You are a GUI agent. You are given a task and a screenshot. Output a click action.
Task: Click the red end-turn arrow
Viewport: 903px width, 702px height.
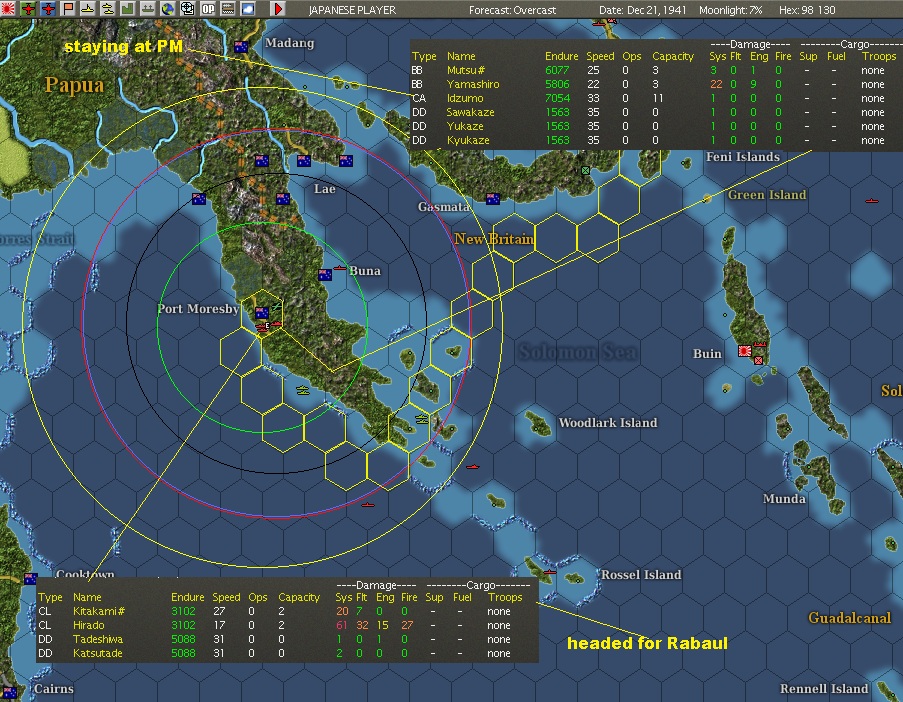(x=278, y=9)
